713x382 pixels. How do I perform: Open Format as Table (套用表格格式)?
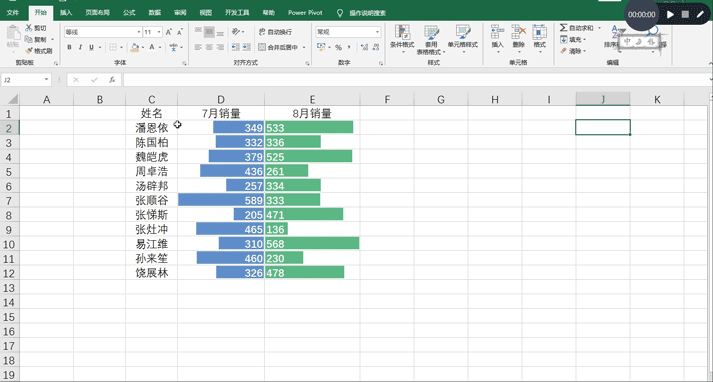coord(431,40)
